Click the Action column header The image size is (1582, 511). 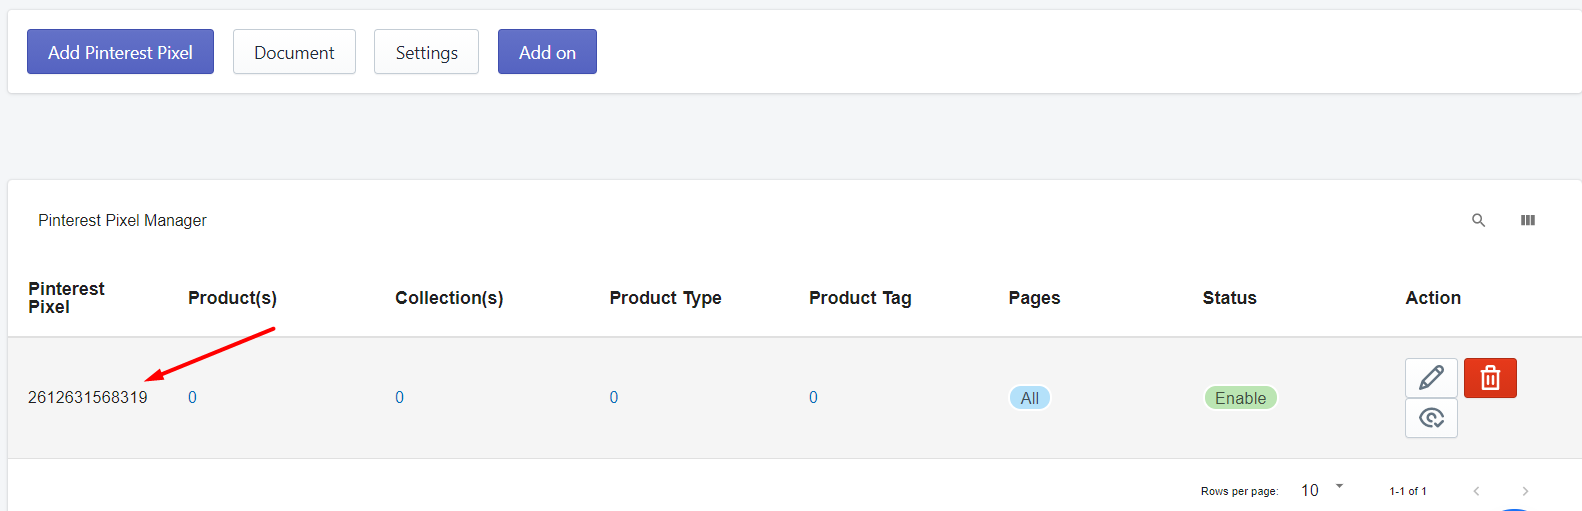pyautogui.click(x=1433, y=298)
